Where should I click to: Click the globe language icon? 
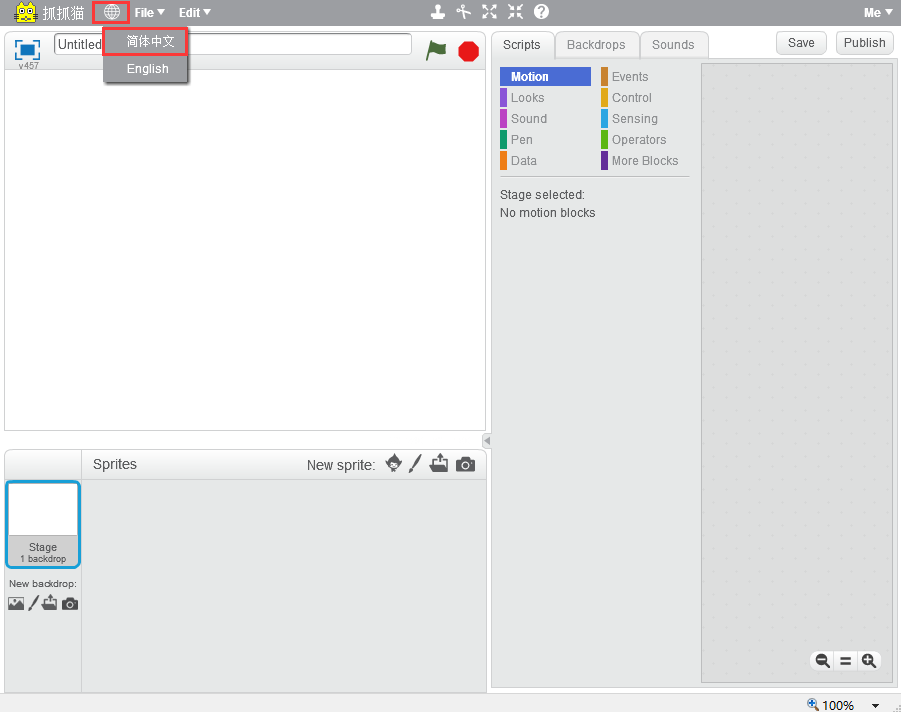coord(111,12)
